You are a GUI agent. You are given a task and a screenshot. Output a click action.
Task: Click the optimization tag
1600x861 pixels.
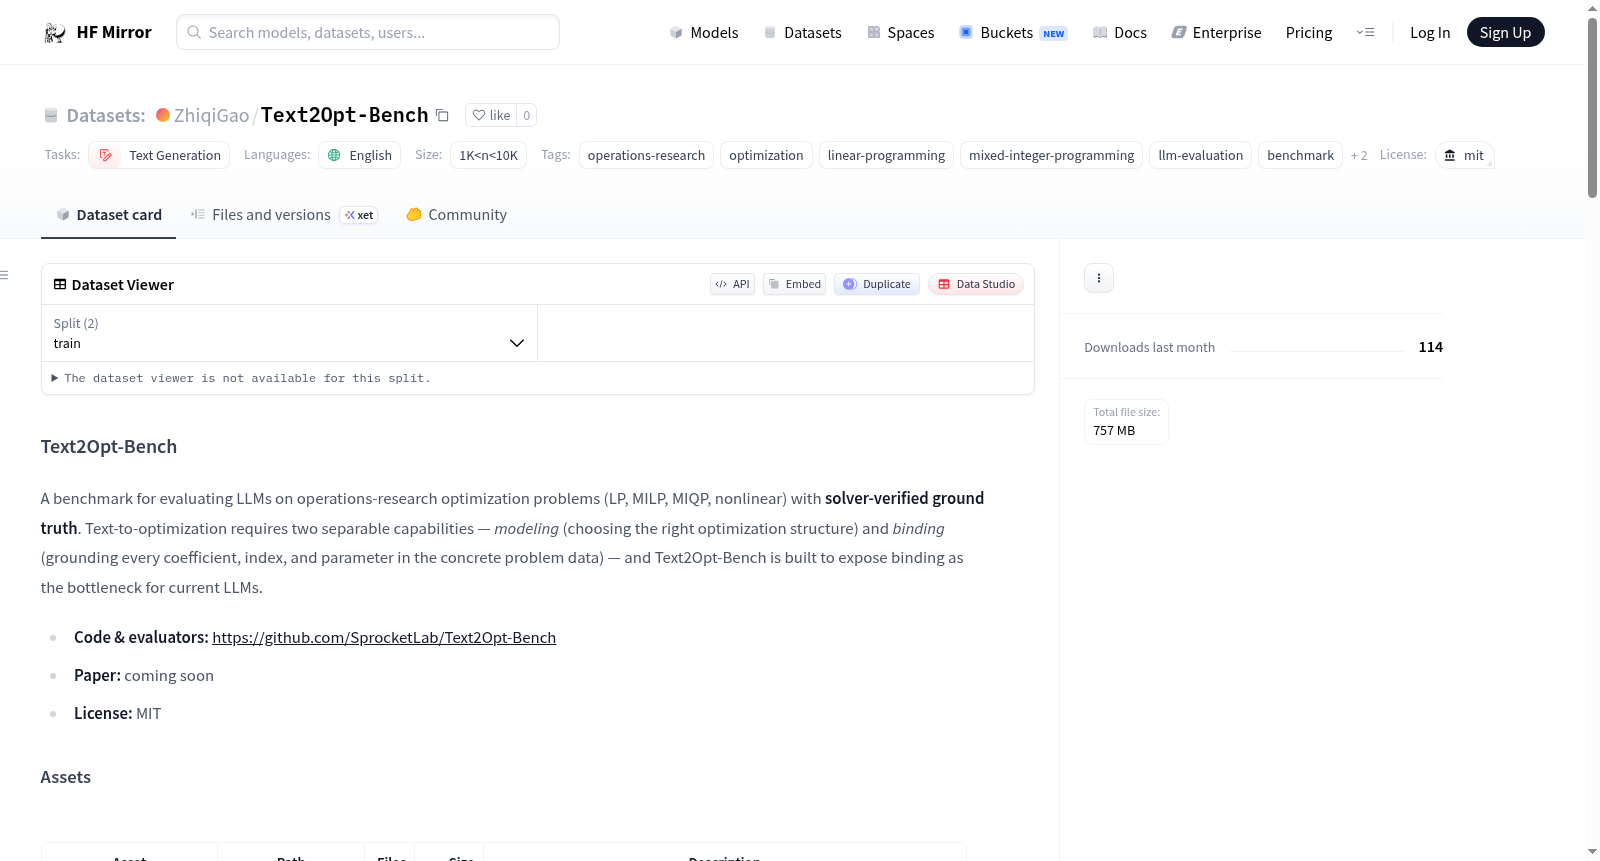tap(766, 155)
